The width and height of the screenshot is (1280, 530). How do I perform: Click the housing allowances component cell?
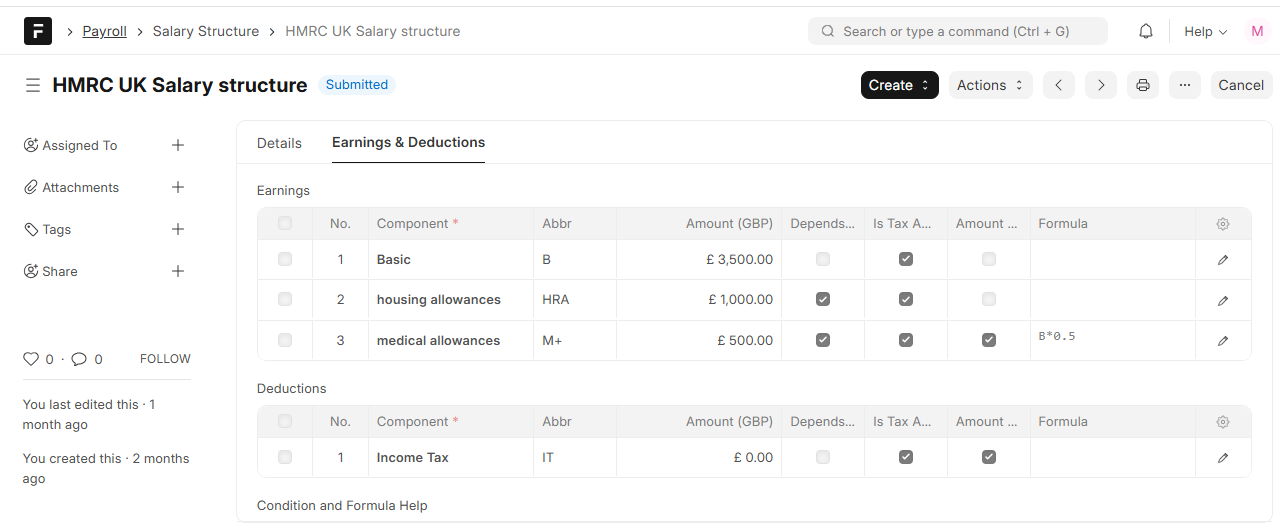(451, 300)
